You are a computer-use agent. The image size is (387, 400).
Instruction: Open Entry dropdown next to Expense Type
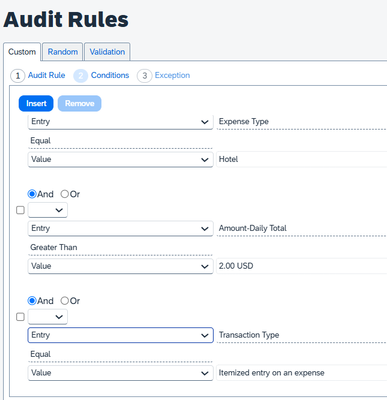[x=120, y=122]
